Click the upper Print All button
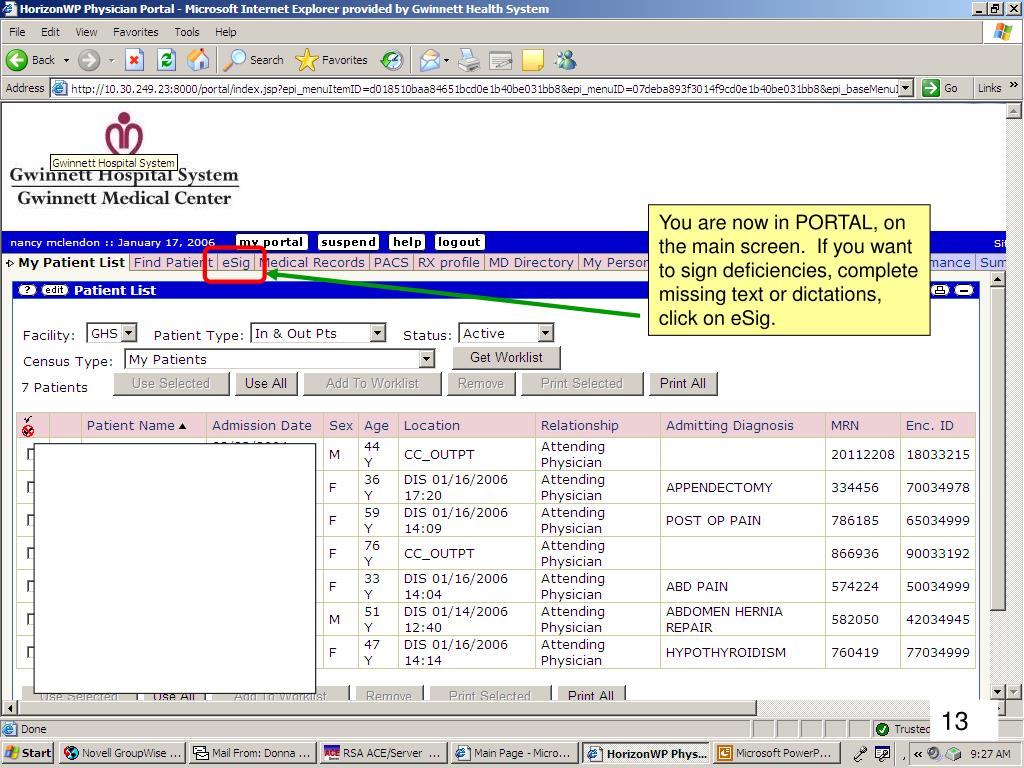The height and width of the screenshot is (768, 1024). [683, 384]
